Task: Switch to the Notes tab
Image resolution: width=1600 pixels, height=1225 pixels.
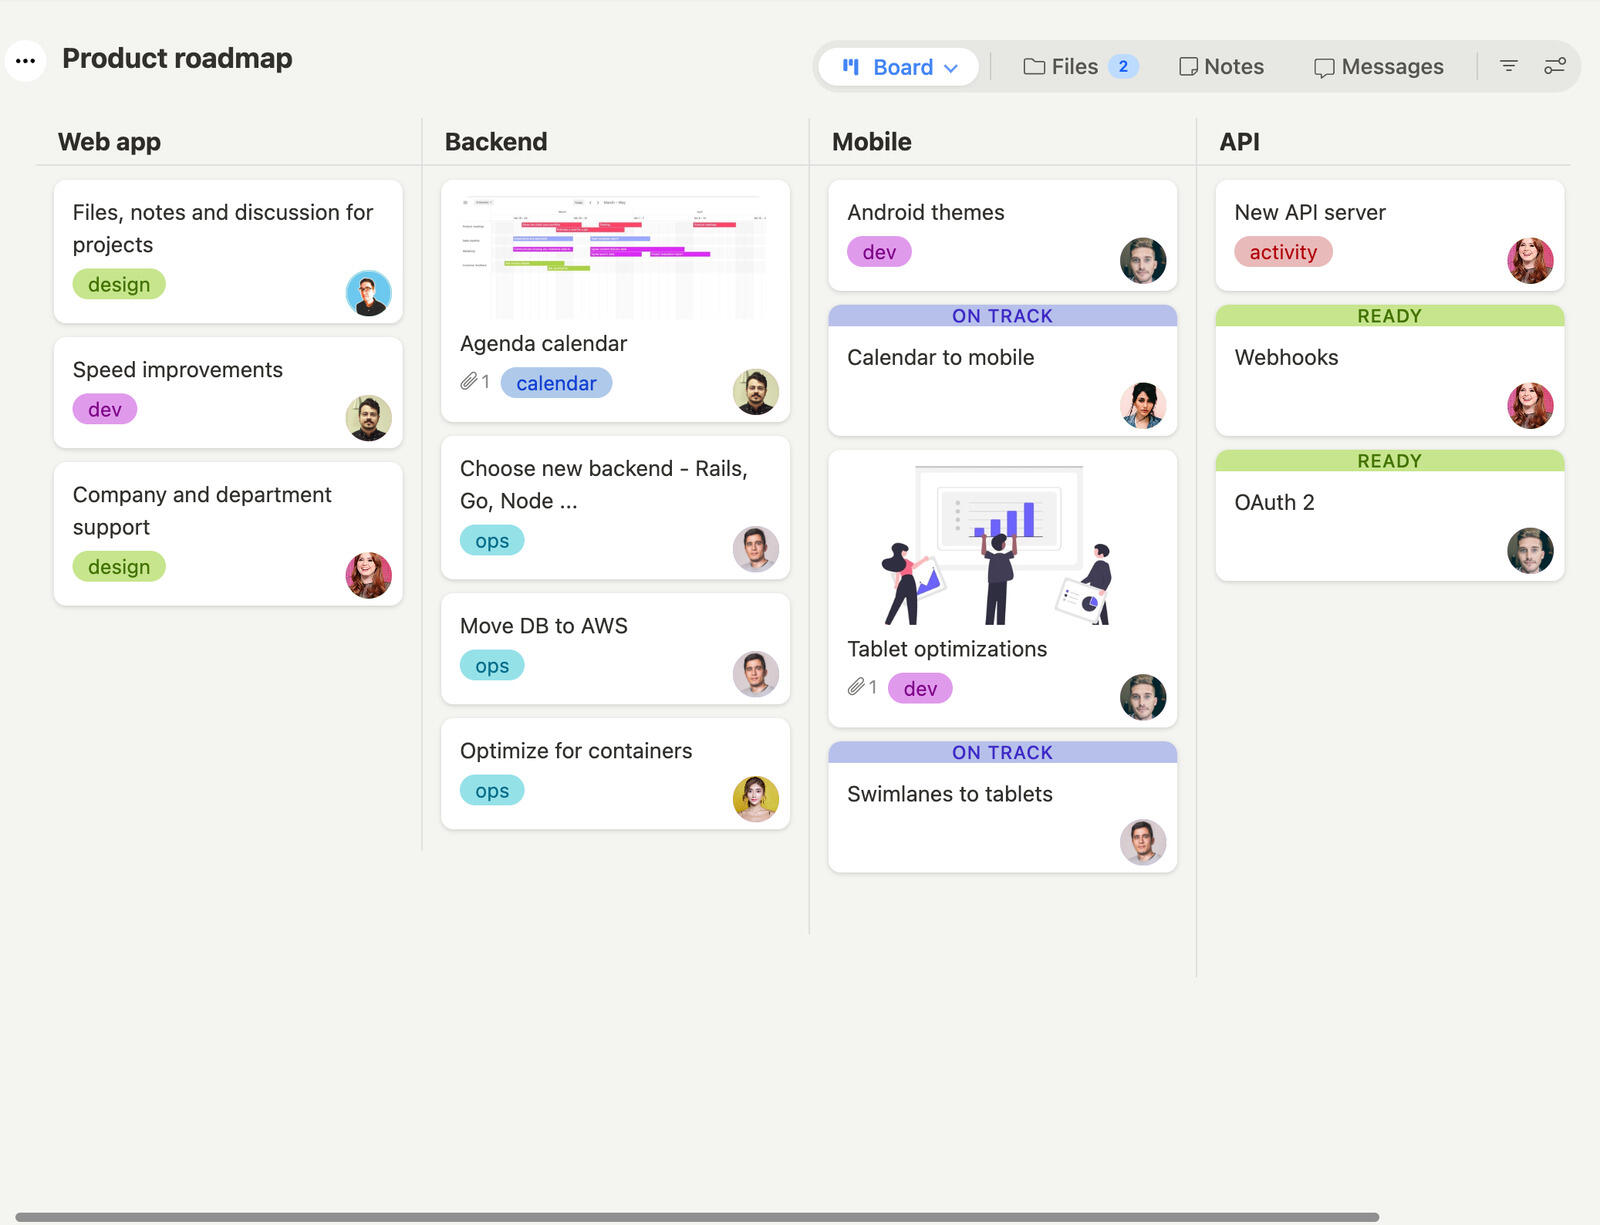Action: click(1221, 67)
